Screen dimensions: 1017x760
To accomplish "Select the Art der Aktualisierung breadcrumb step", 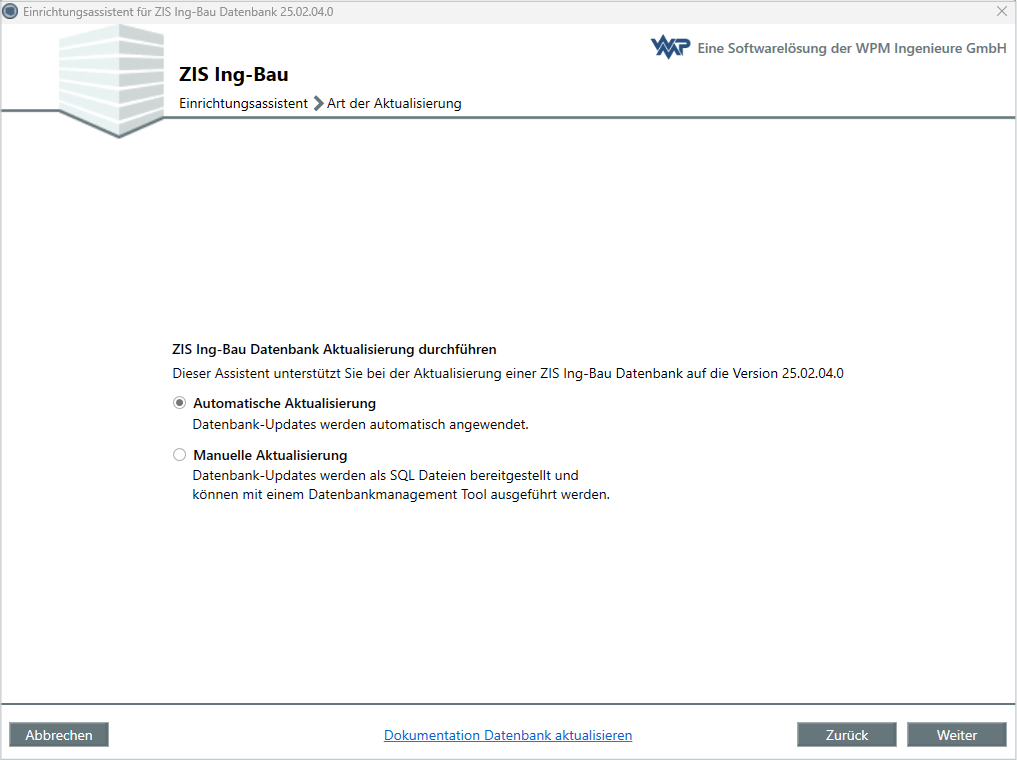I will pyautogui.click(x=394, y=103).
